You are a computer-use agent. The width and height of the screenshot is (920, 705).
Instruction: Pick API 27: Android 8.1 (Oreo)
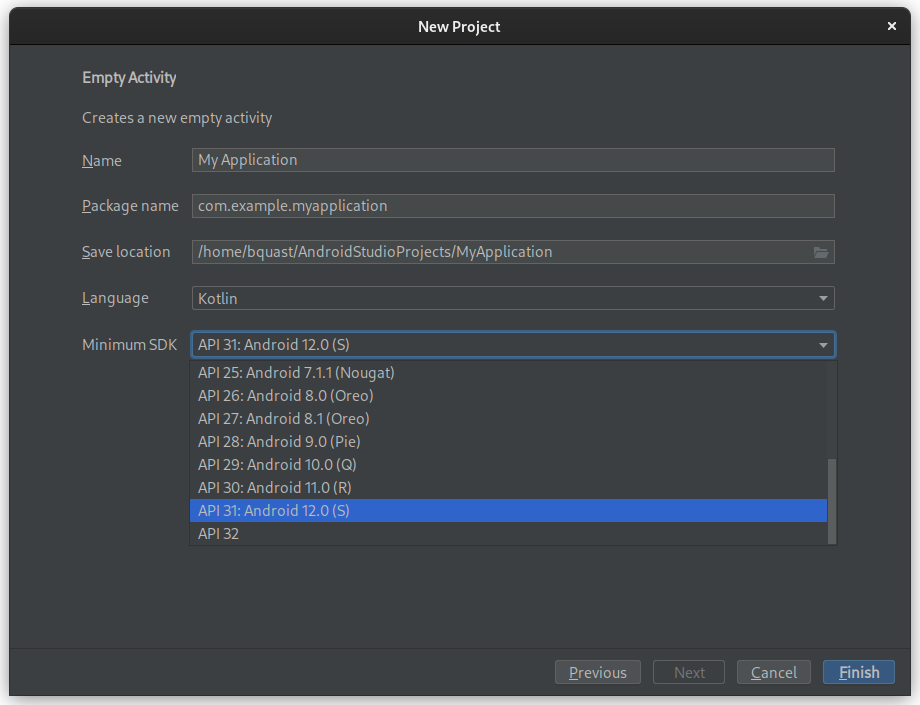283,419
